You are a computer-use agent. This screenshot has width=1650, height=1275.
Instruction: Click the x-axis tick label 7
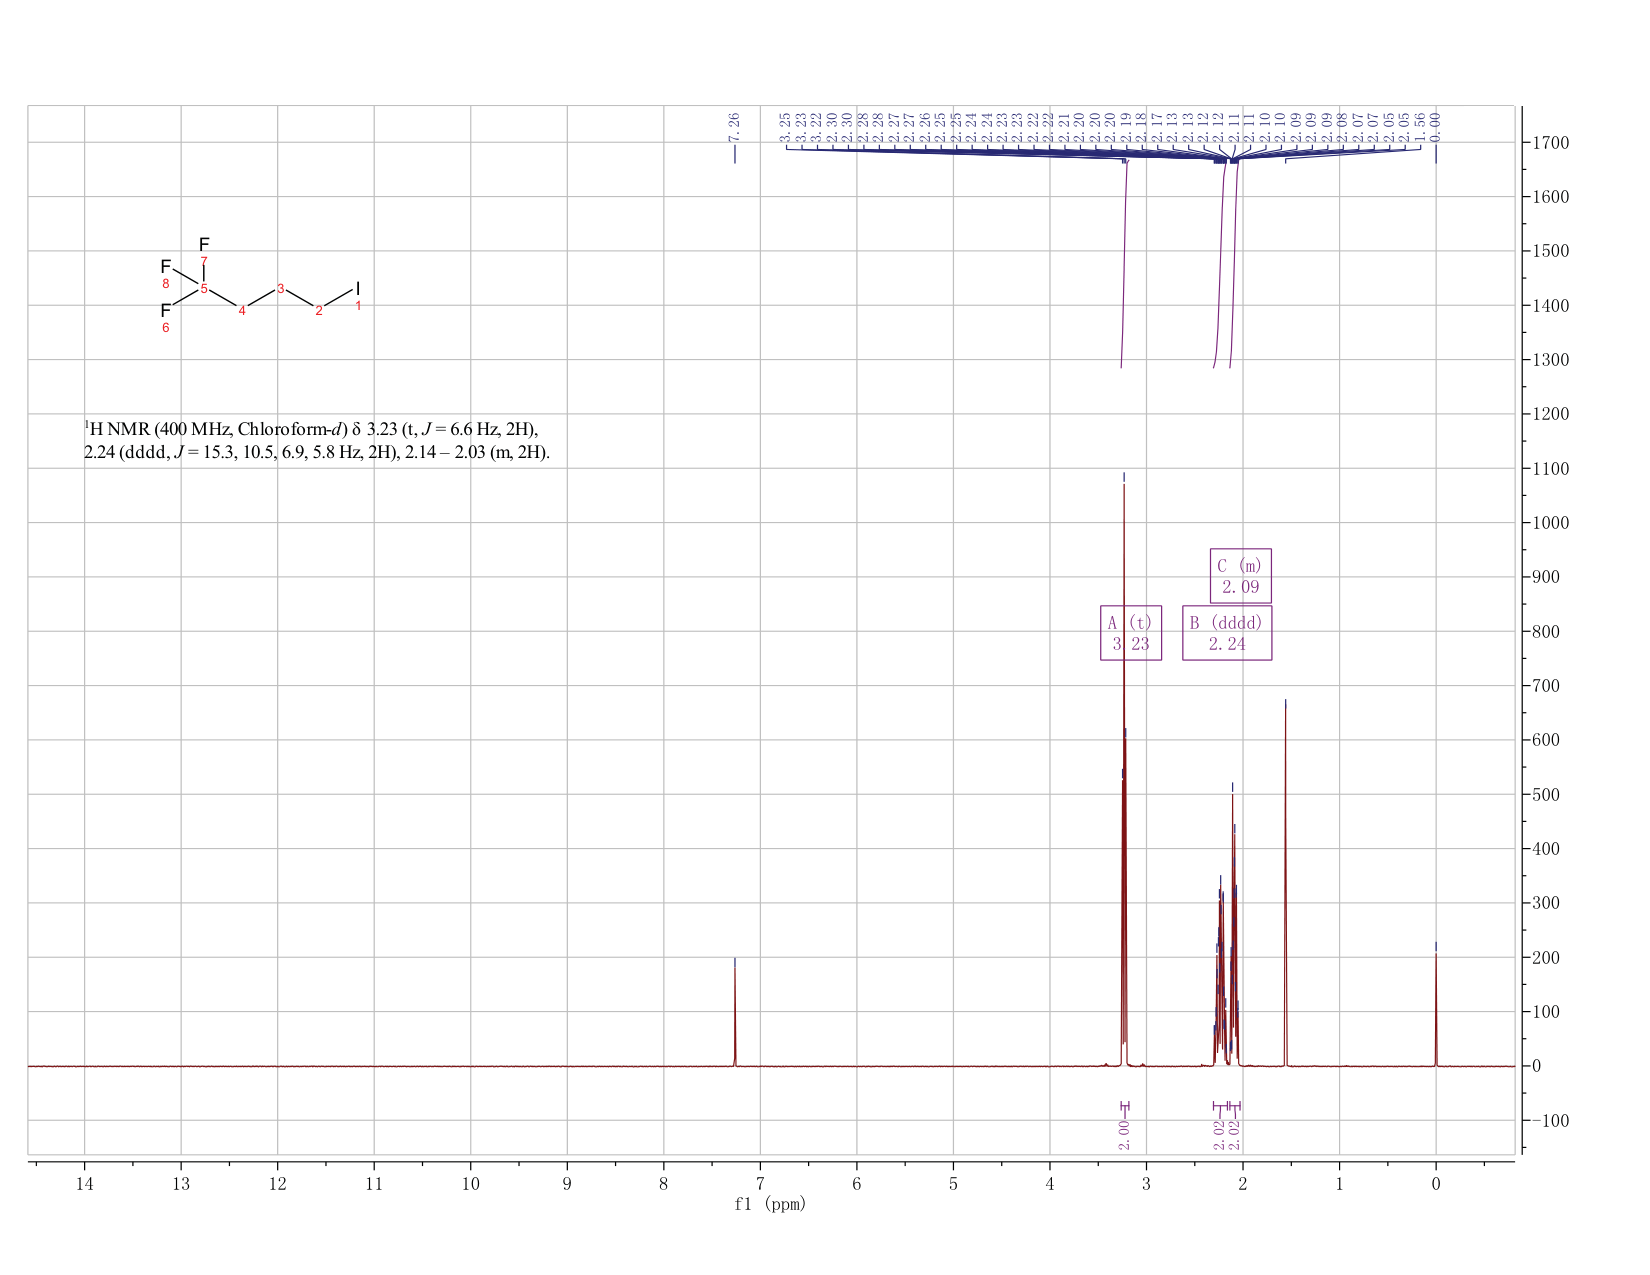(x=760, y=1184)
